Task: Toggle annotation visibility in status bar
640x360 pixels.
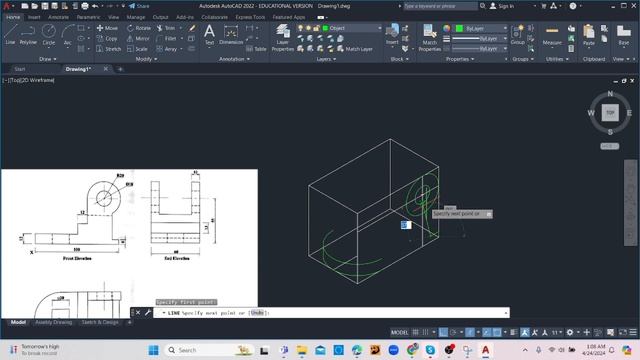Action: click(x=525, y=333)
